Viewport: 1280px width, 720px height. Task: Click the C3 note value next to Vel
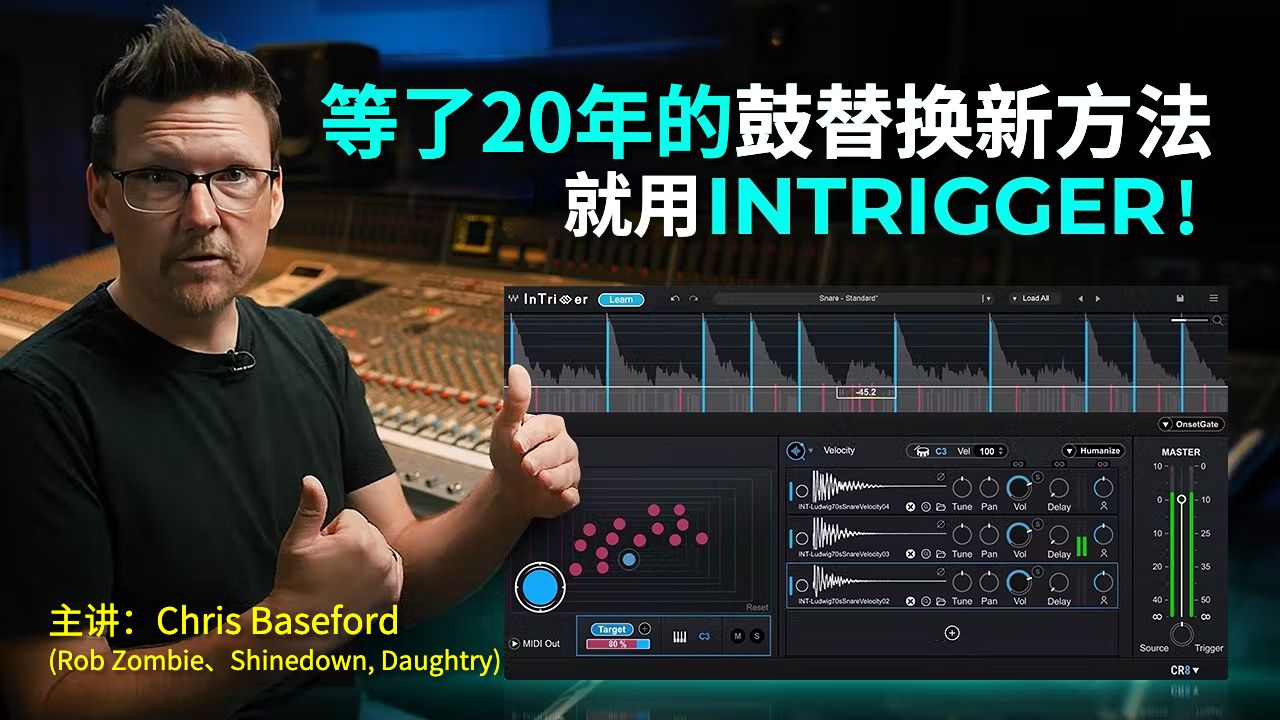942,451
